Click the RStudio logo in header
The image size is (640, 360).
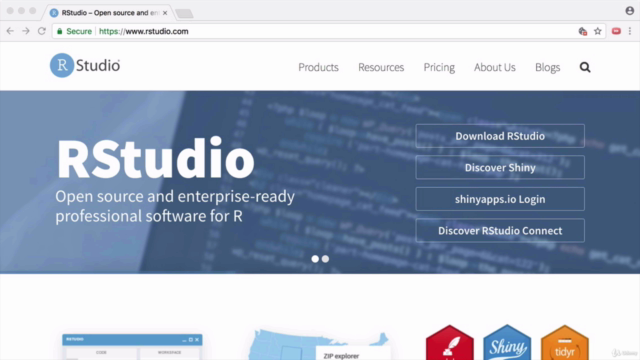tap(85, 65)
